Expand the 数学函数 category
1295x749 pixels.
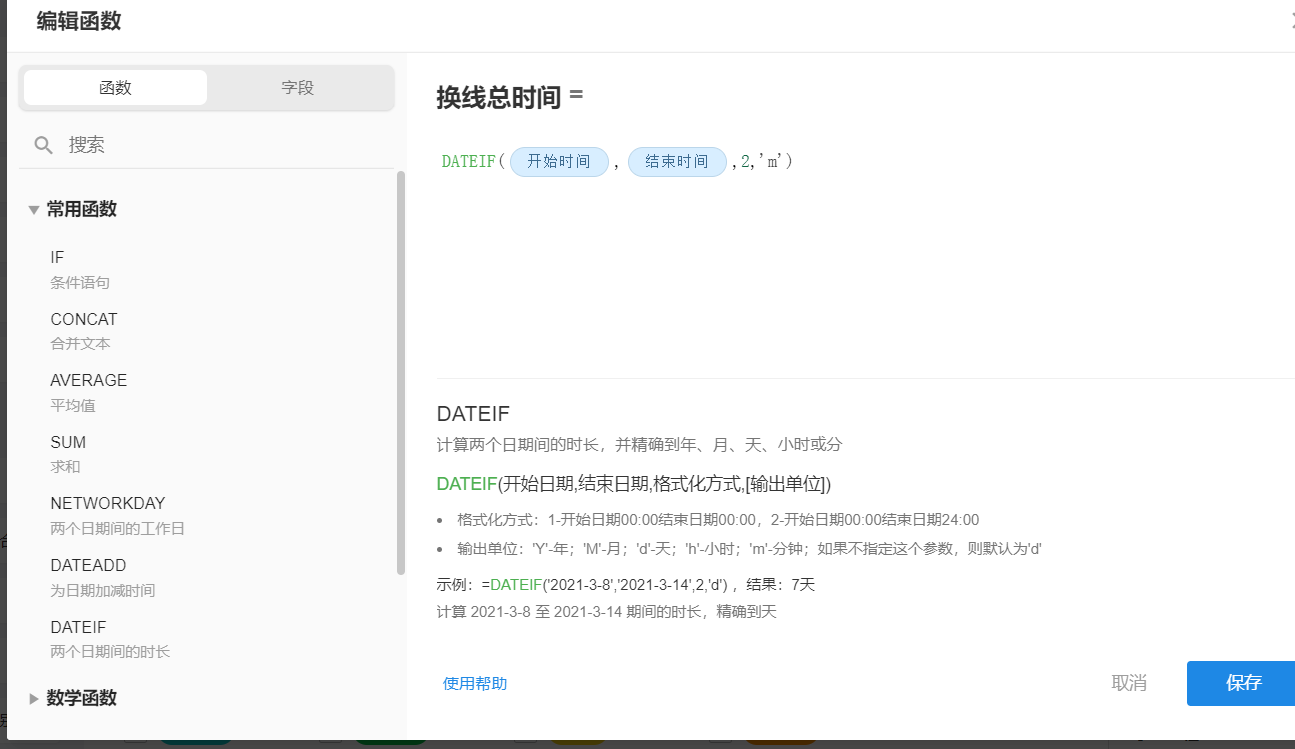(x=34, y=699)
